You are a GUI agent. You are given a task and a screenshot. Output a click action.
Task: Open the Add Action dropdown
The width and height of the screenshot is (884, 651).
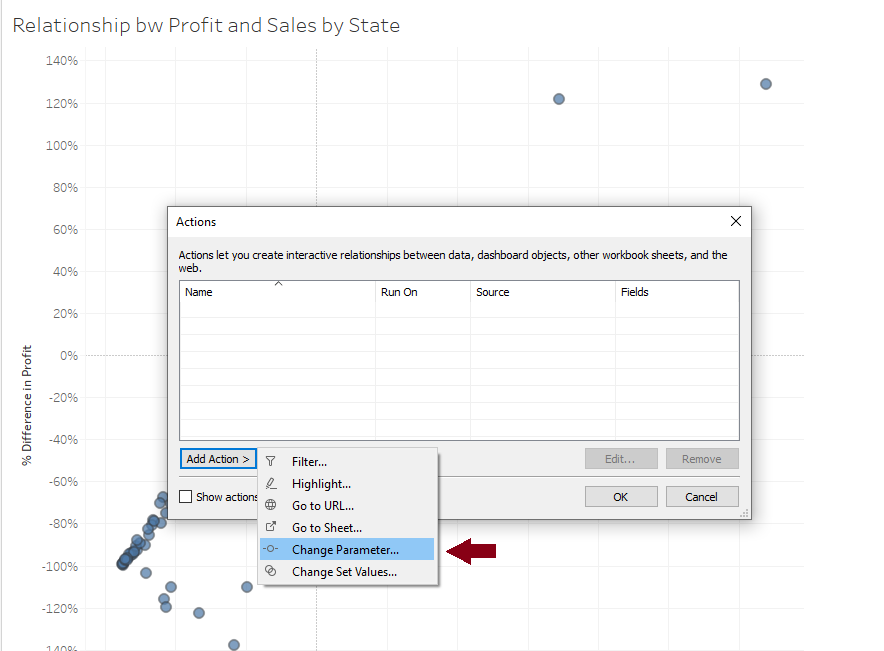tap(218, 459)
